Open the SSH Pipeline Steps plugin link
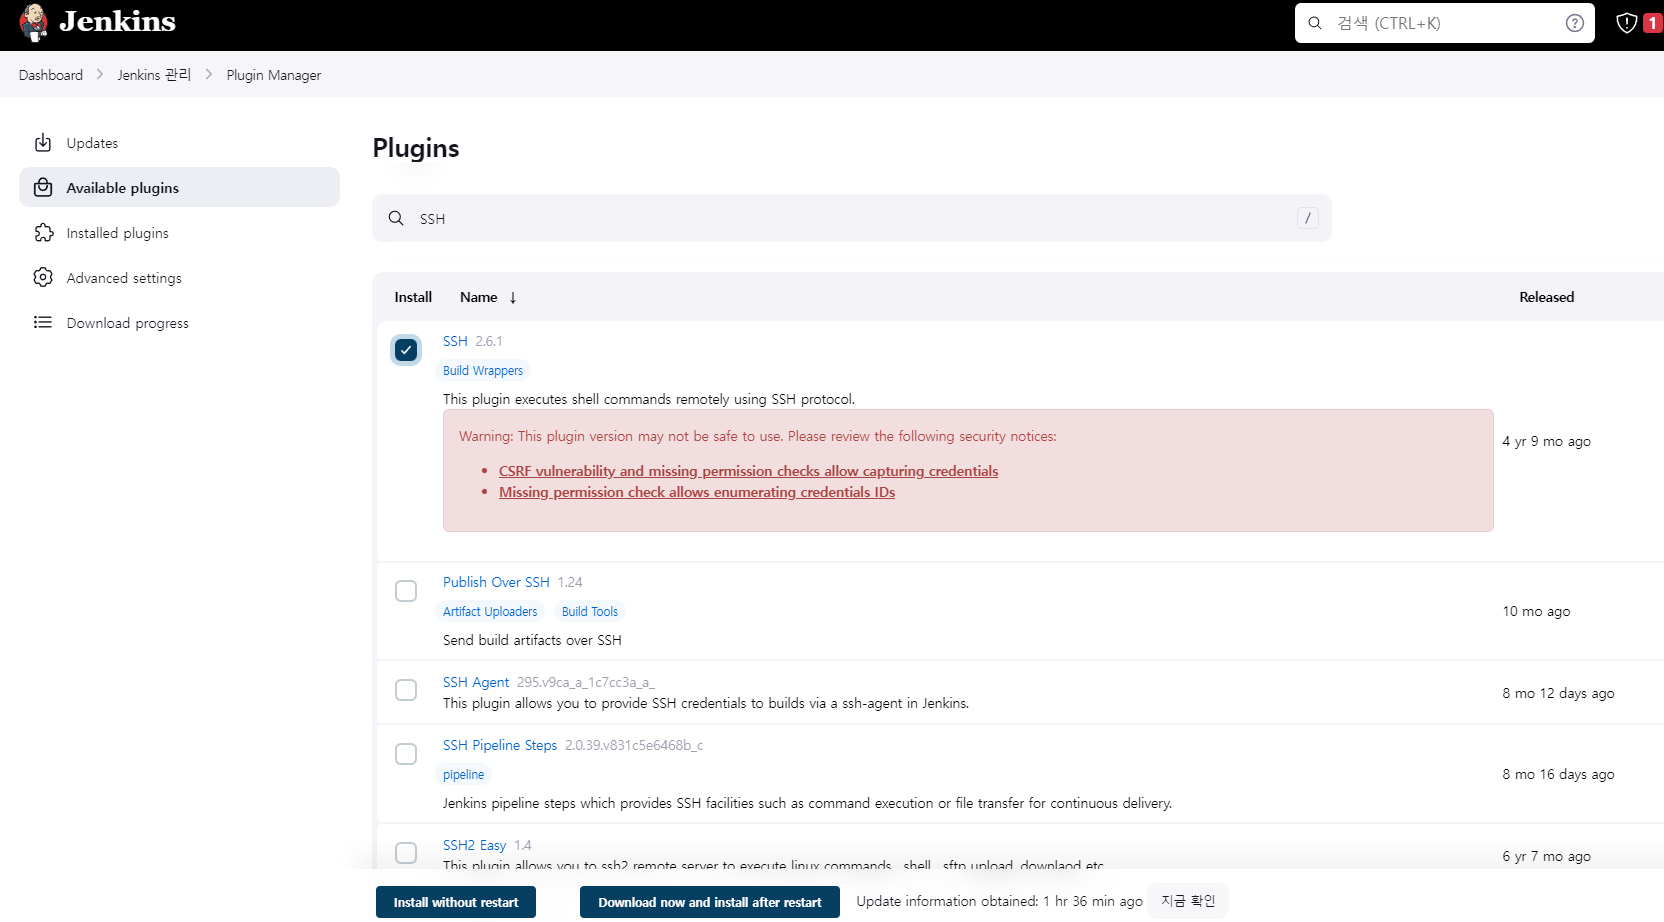This screenshot has height=922, width=1664. point(500,745)
